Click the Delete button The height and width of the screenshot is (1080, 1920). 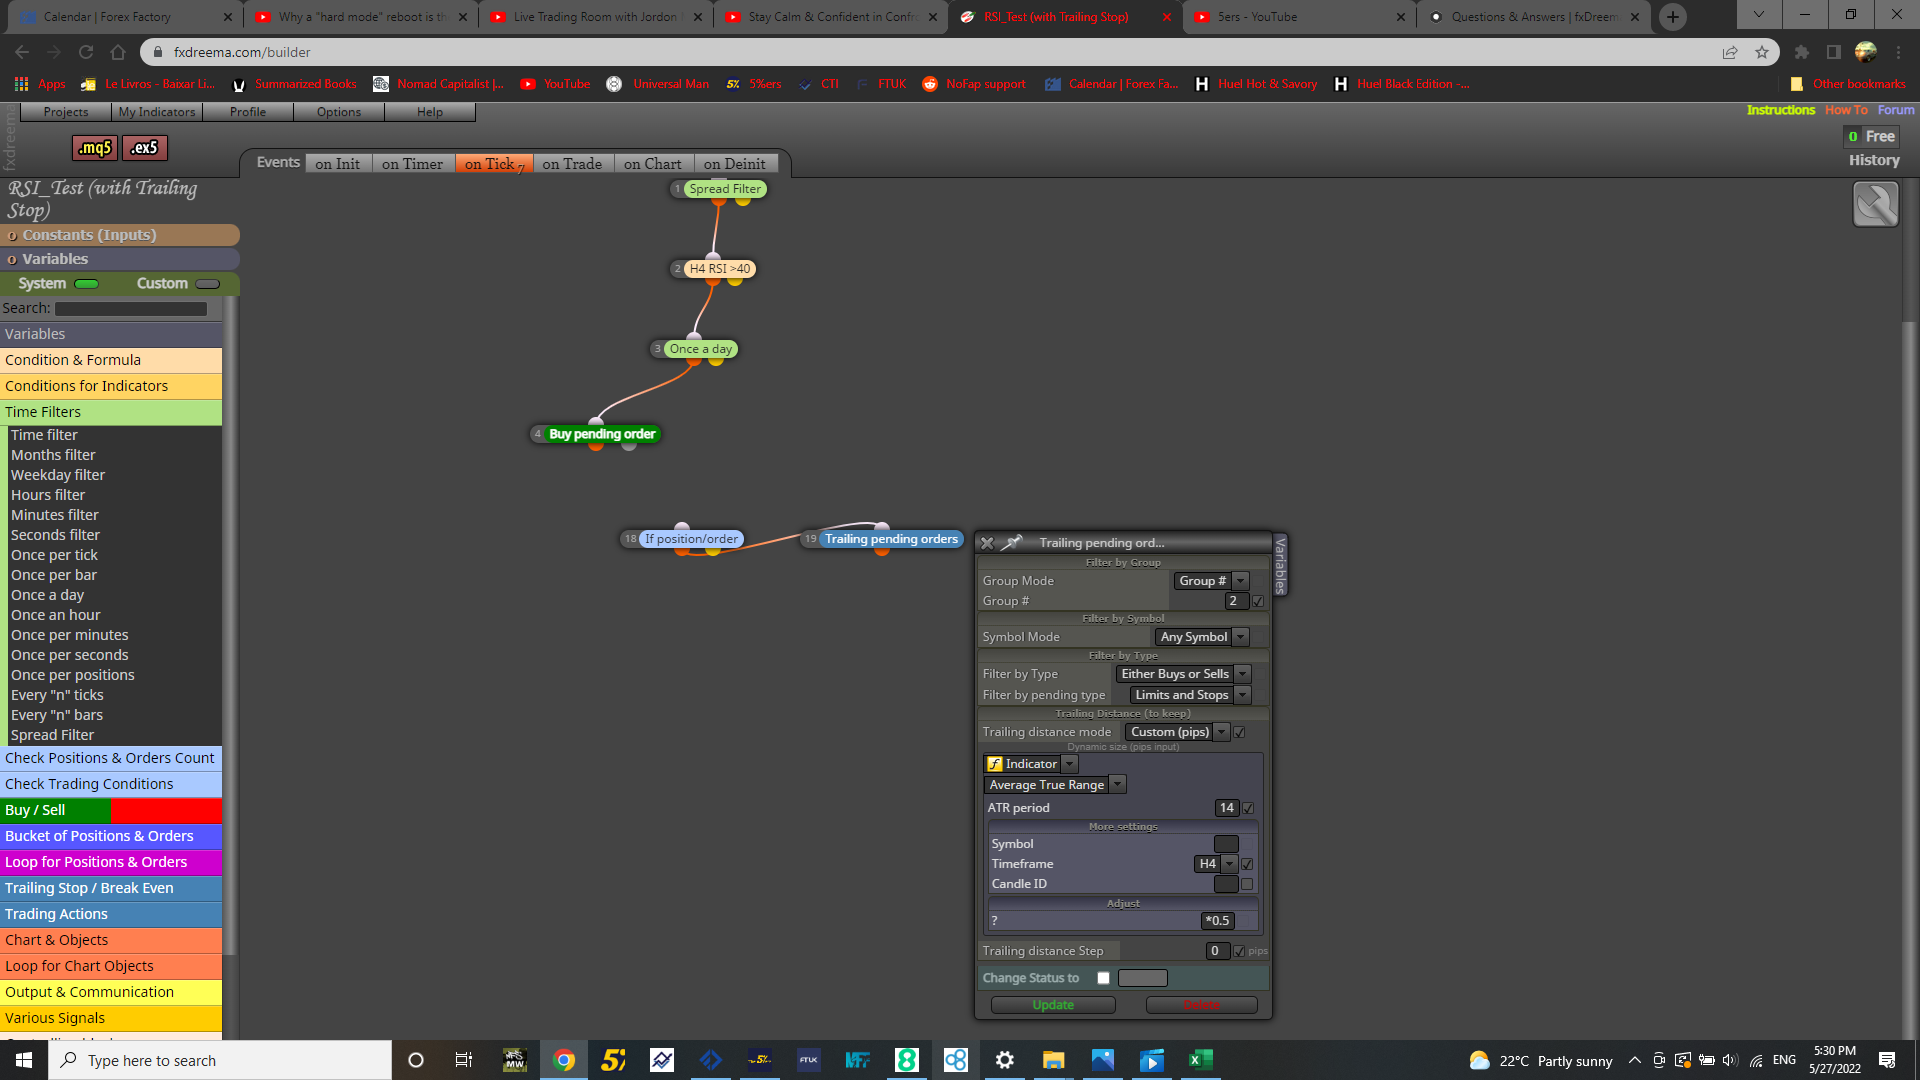coord(1201,1005)
